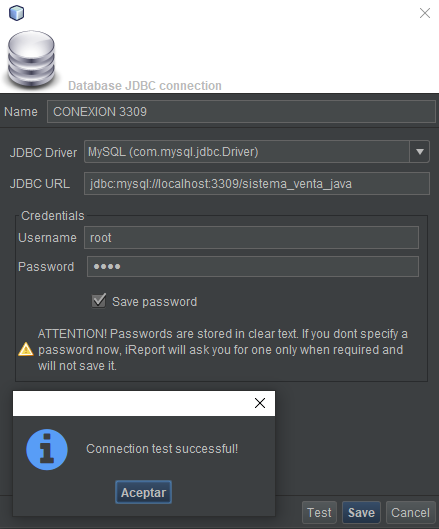Save the JDBC connection
Screen dimensions: 439x529
point(361,512)
